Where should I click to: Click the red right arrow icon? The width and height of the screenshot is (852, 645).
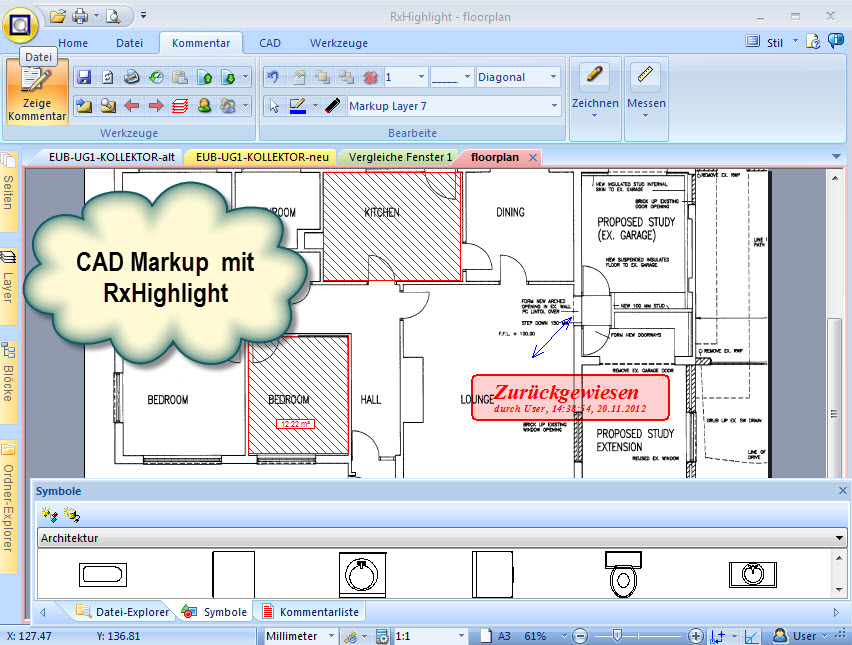click(155, 105)
